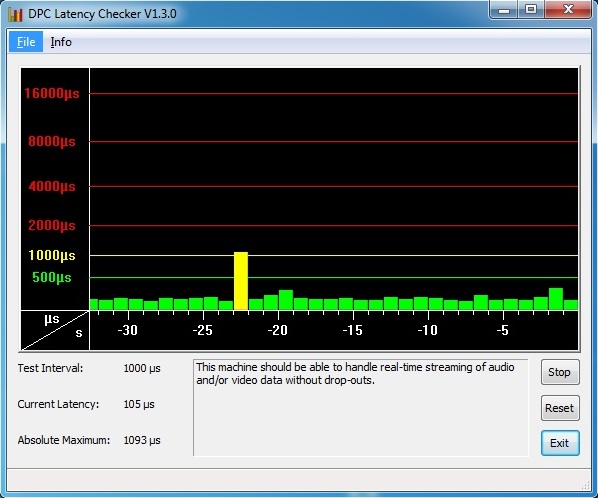Click the Test Interval value
The height and width of the screenshot is (498, 598).
click(142, 368)
